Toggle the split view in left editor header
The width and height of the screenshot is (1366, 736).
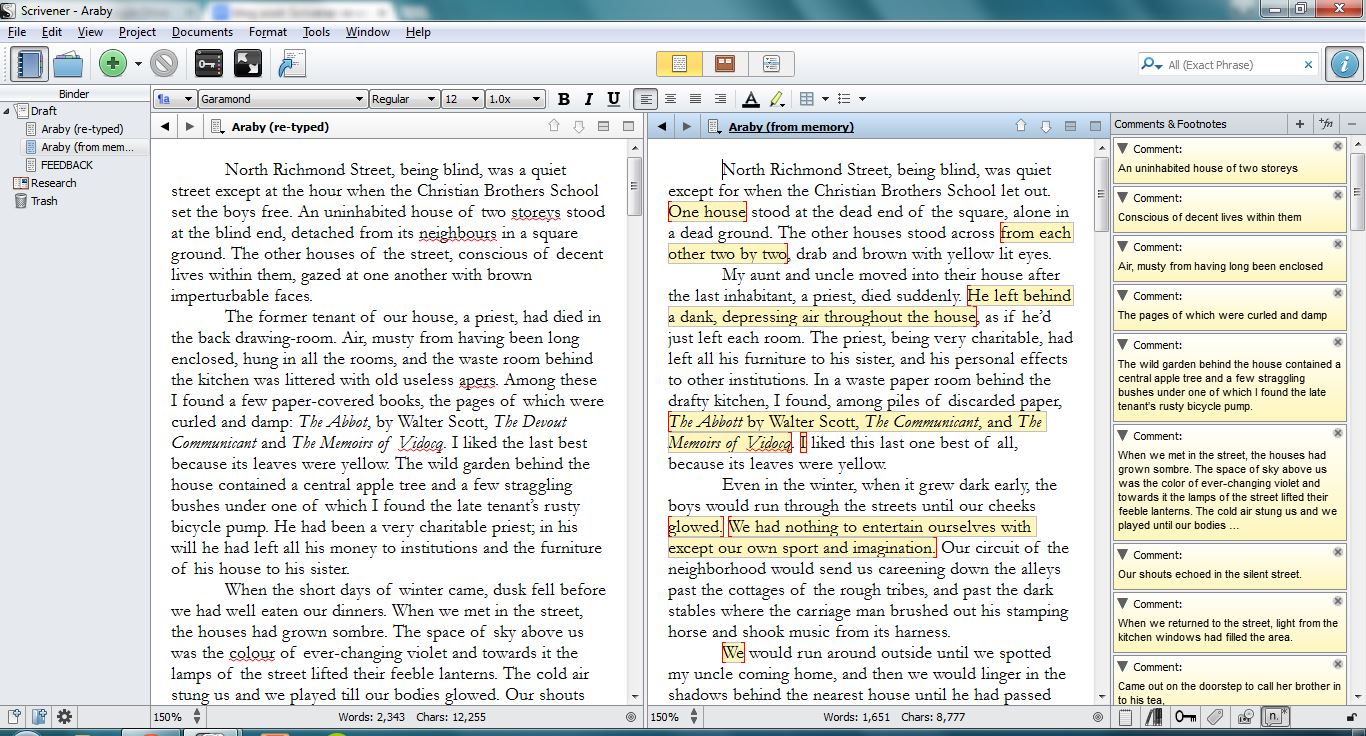(x=603, y=127)
